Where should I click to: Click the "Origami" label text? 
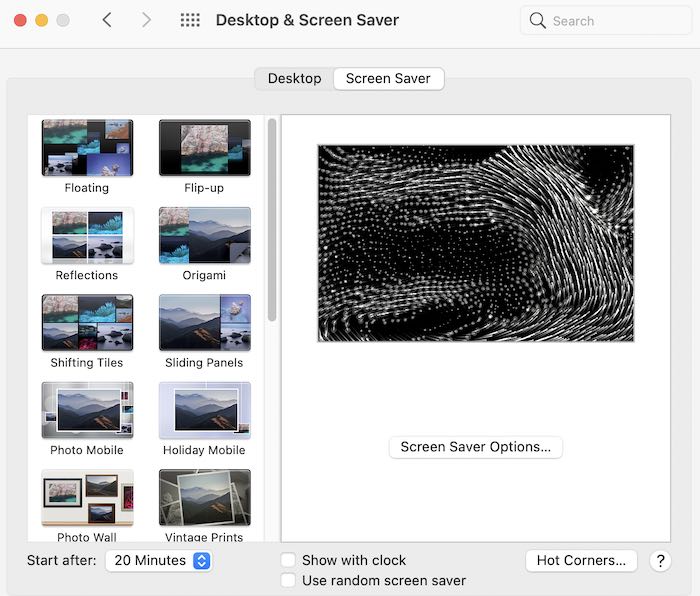pos(204,275)
